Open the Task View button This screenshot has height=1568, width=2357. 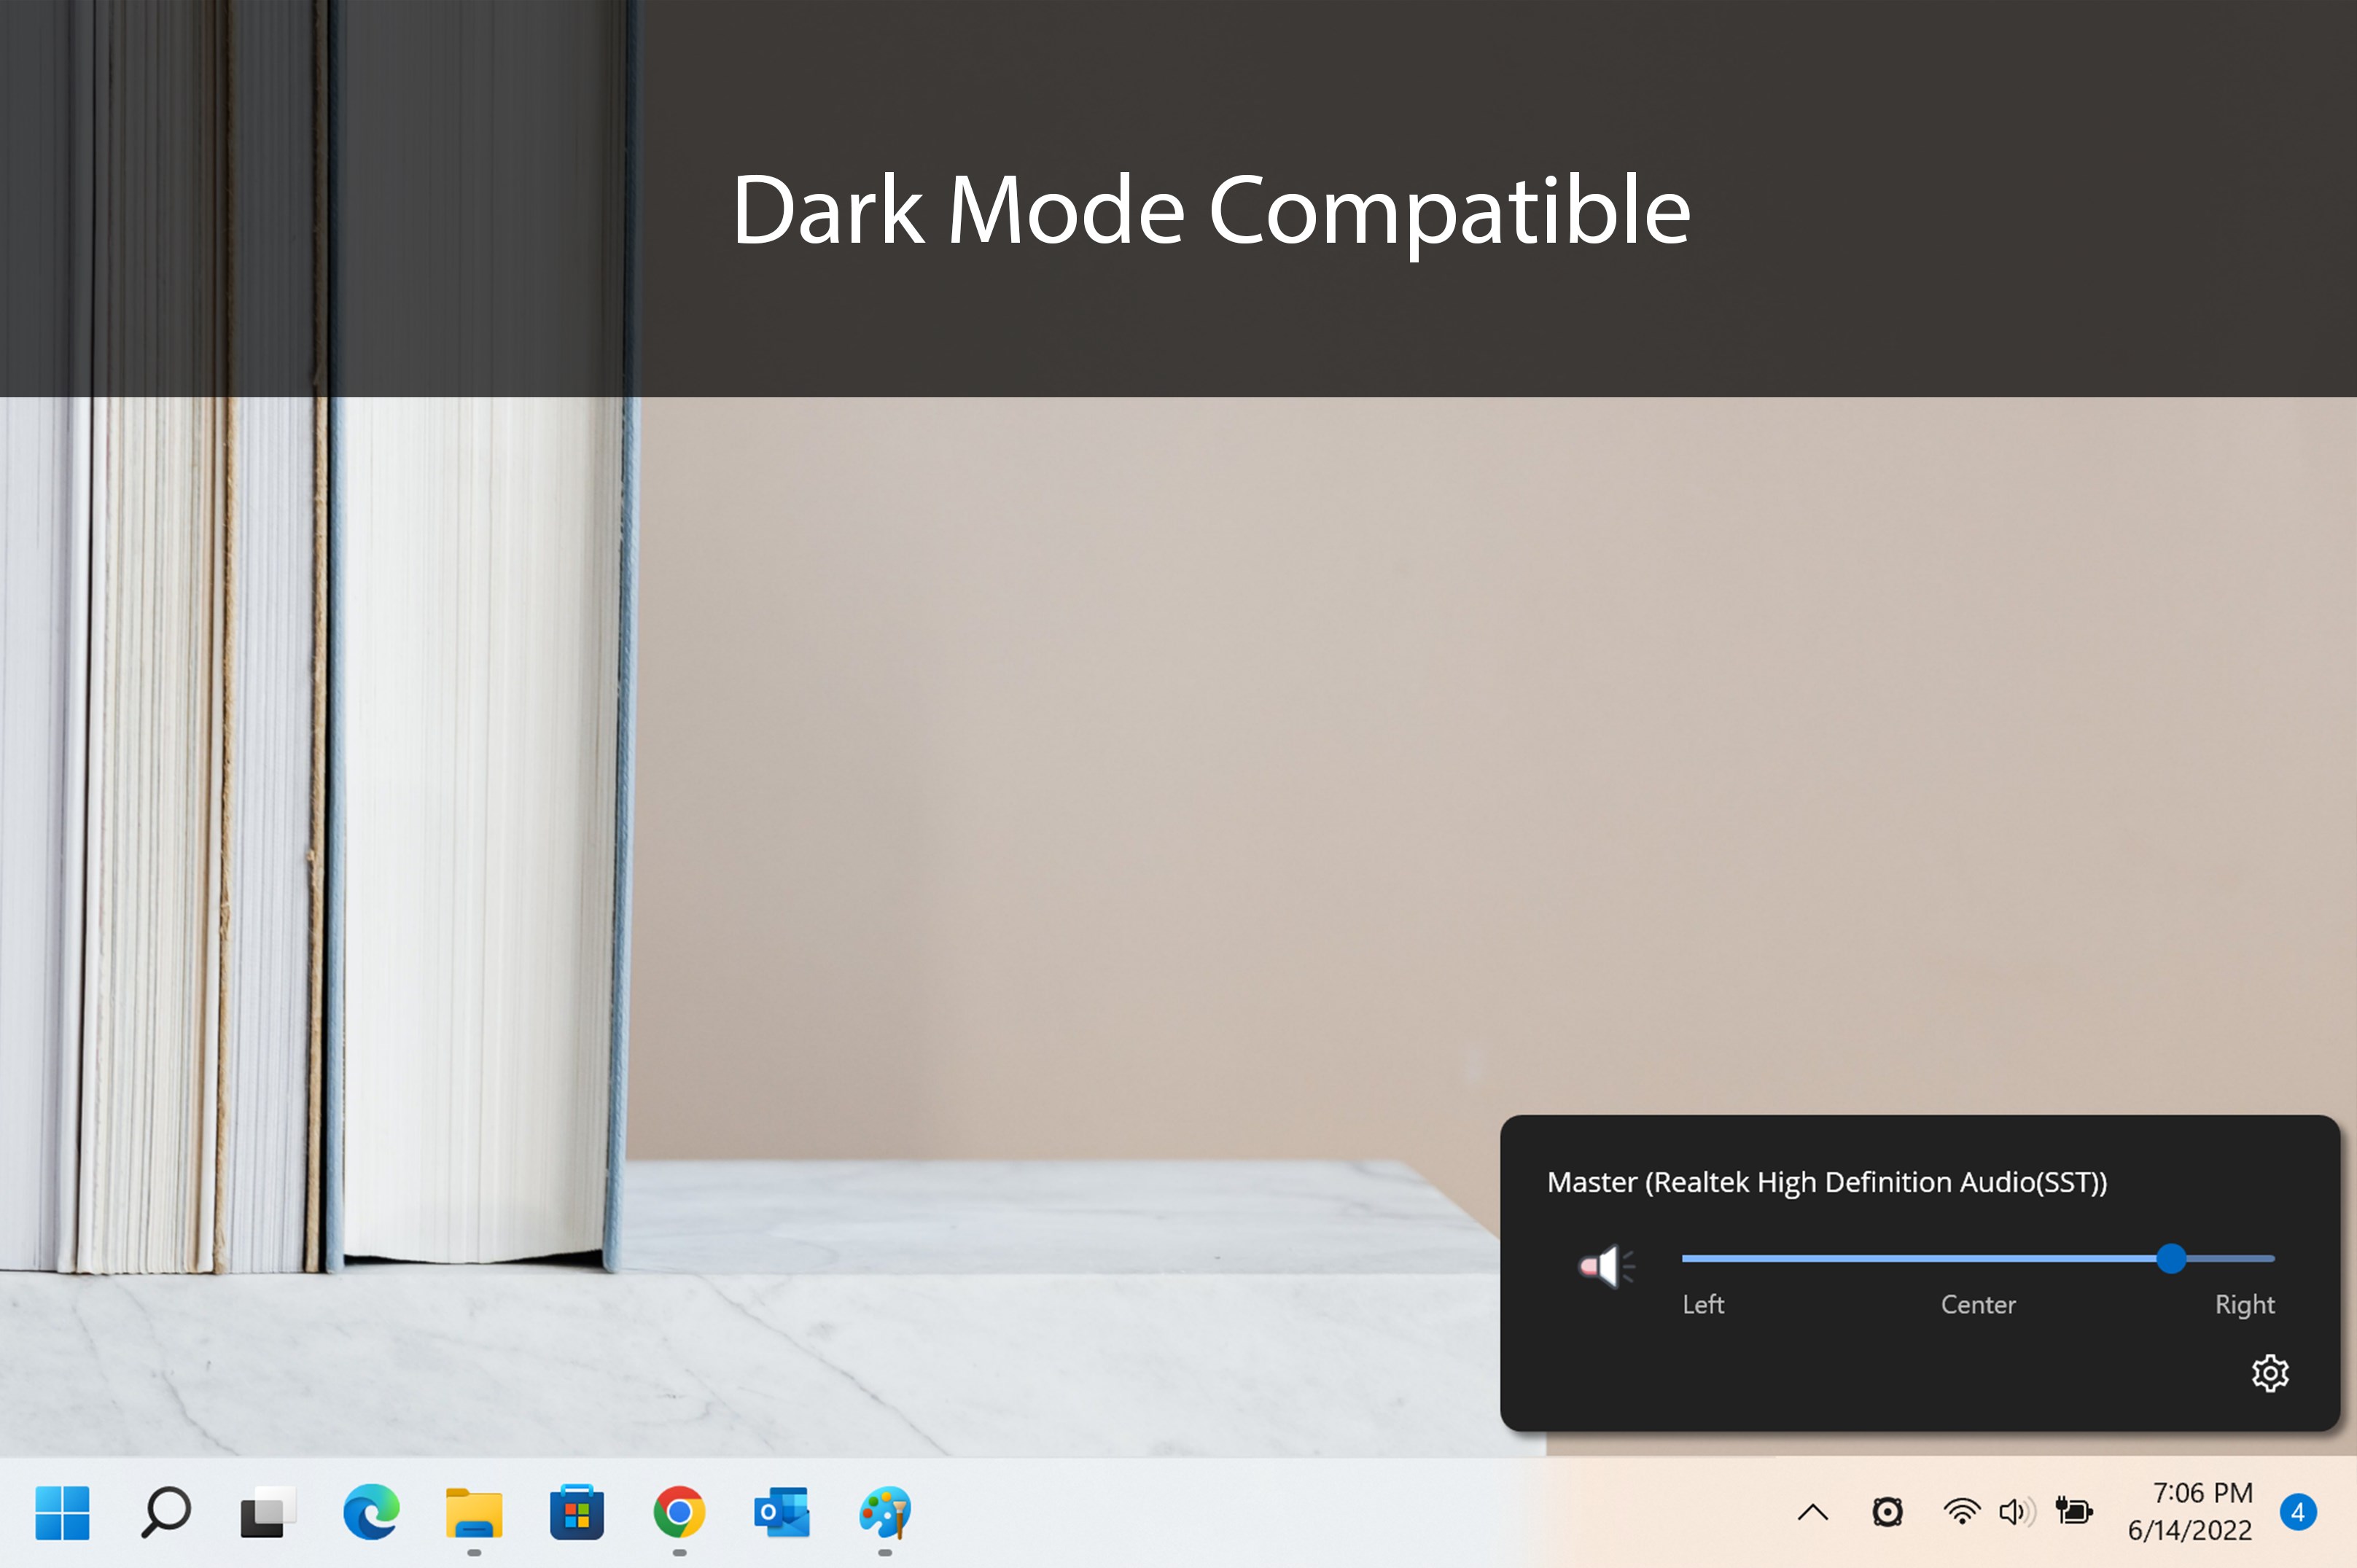[267, 1512]
